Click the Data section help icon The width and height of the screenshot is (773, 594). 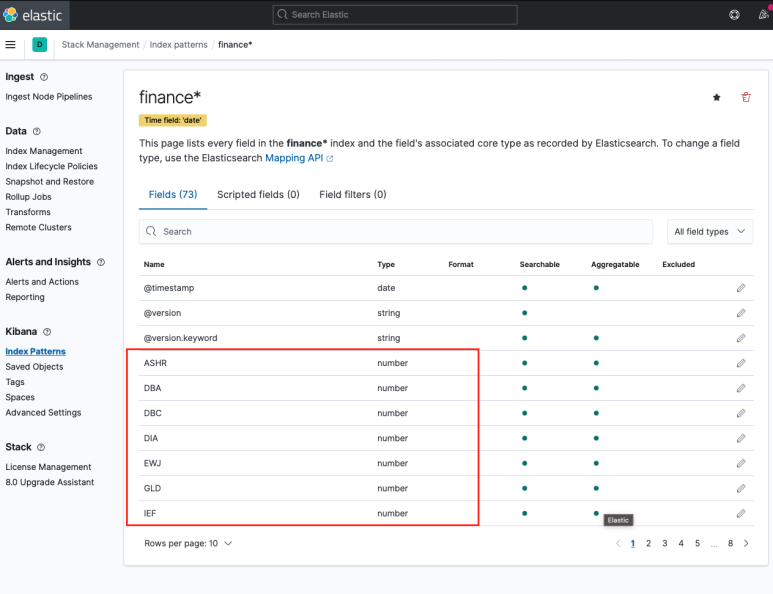click(x=36, y=131)
